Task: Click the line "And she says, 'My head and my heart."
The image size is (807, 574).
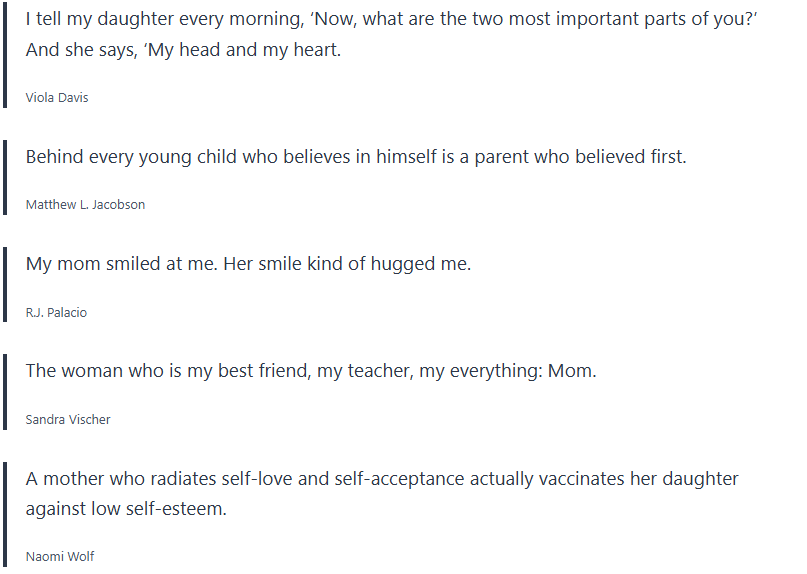Action: click(183, 49)
